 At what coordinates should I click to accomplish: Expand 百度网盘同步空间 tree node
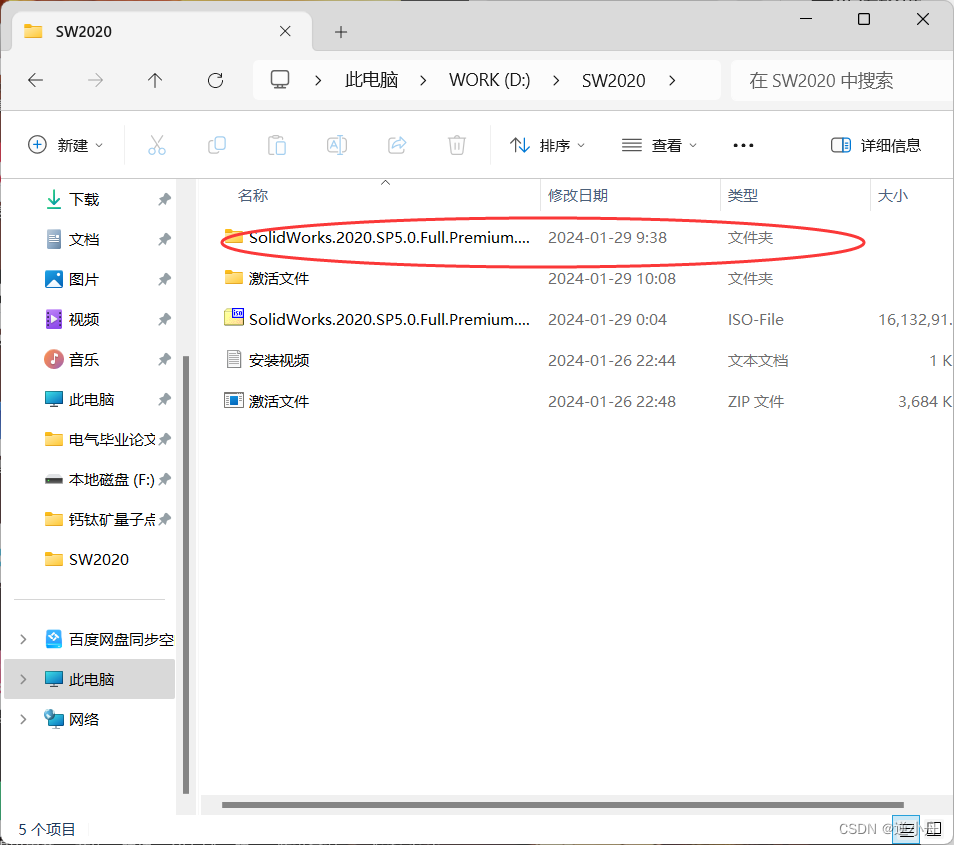(23, 639)
